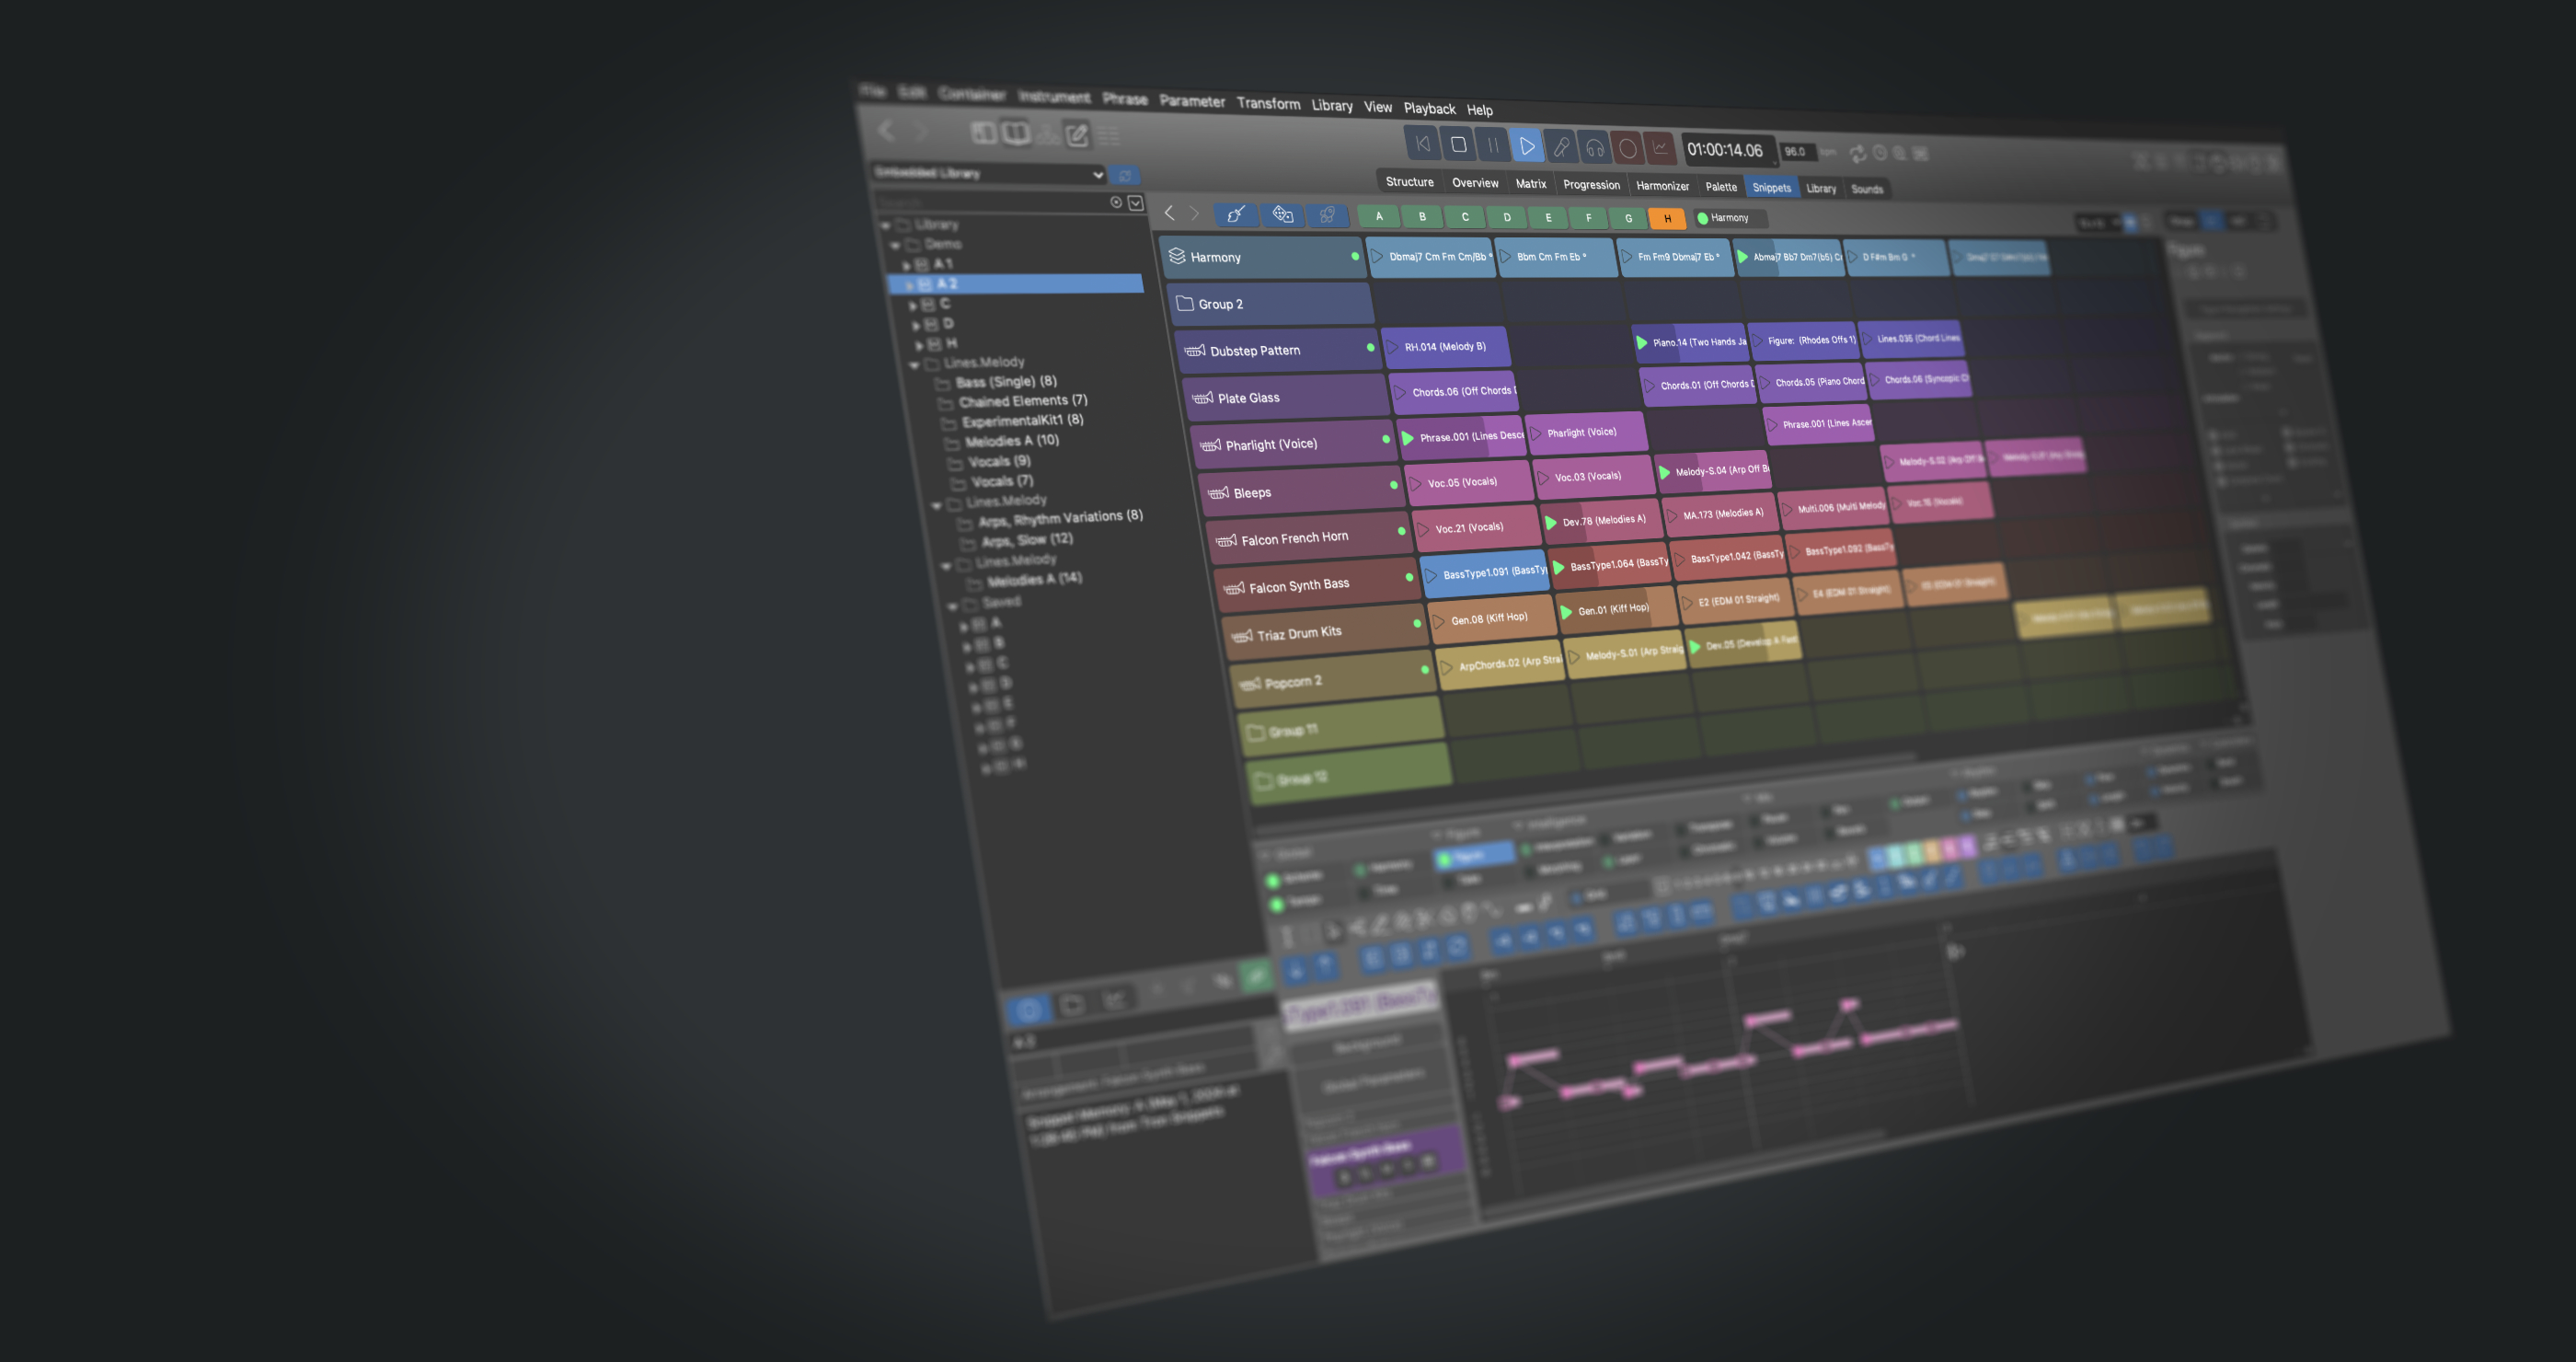The height and width of the screenshot is (1362, 2576).
Task: Click the loop cycle icon right of bpm
Action: coord(1858,153)
